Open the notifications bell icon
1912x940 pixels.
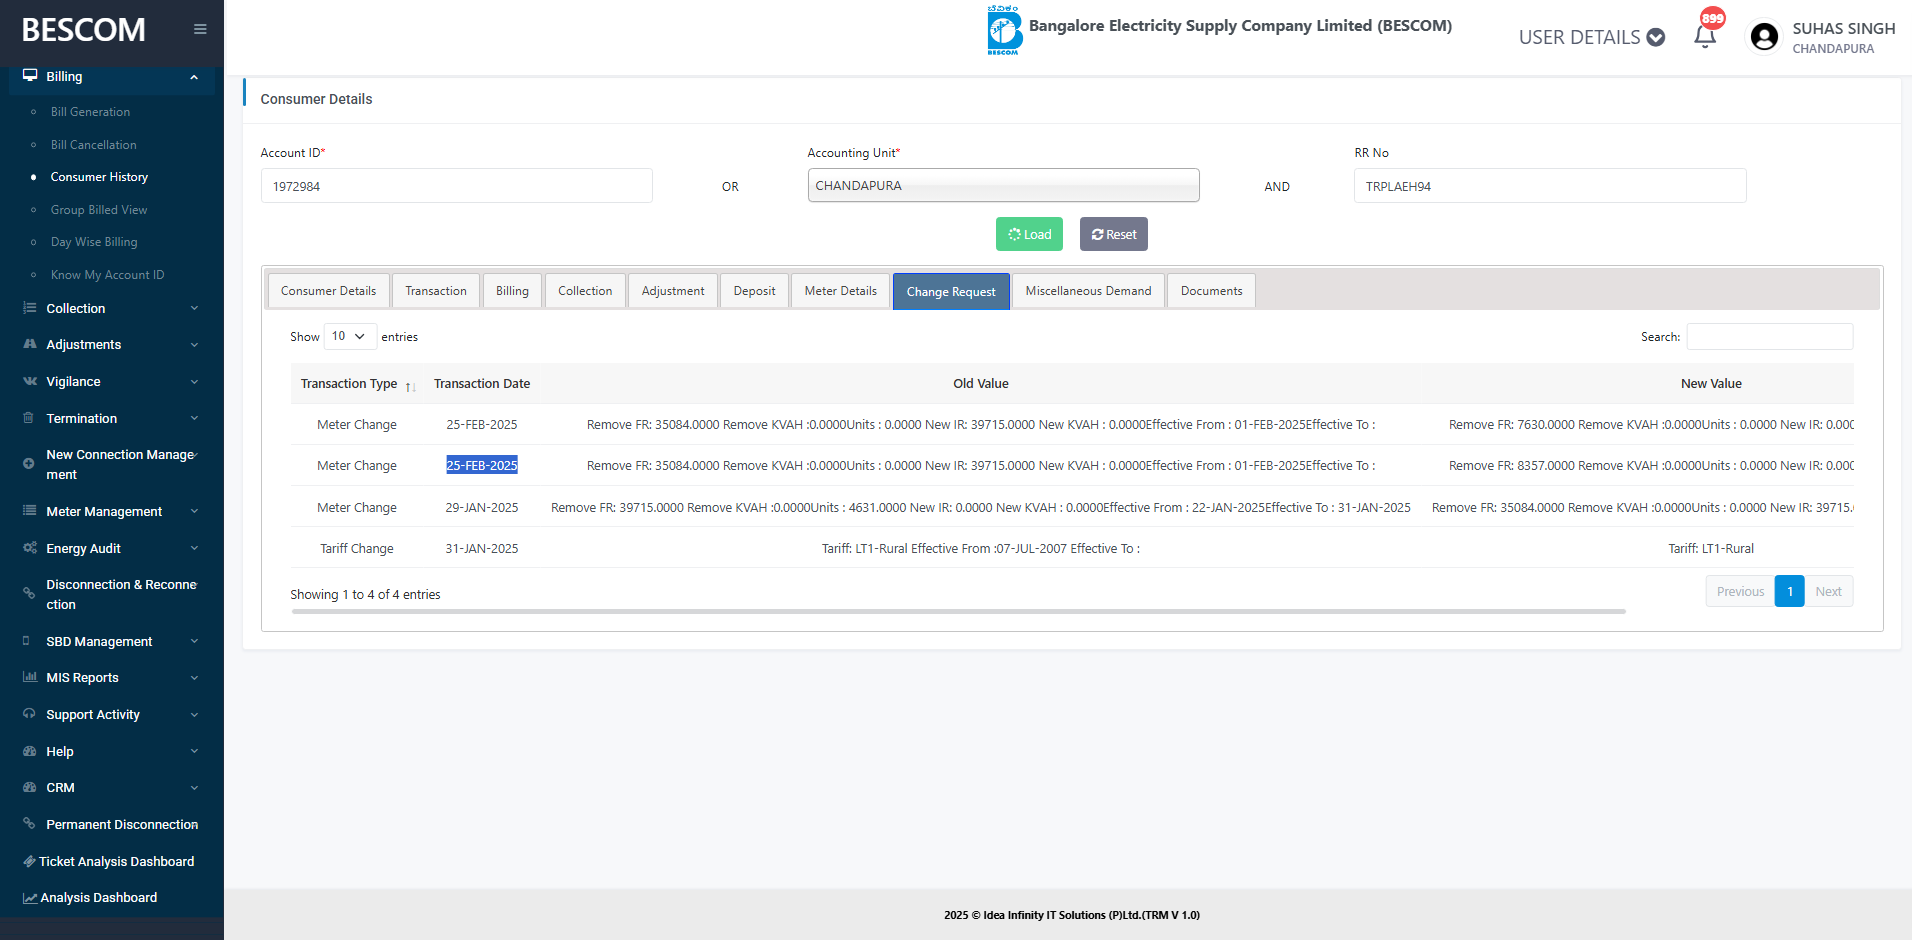1705,36
